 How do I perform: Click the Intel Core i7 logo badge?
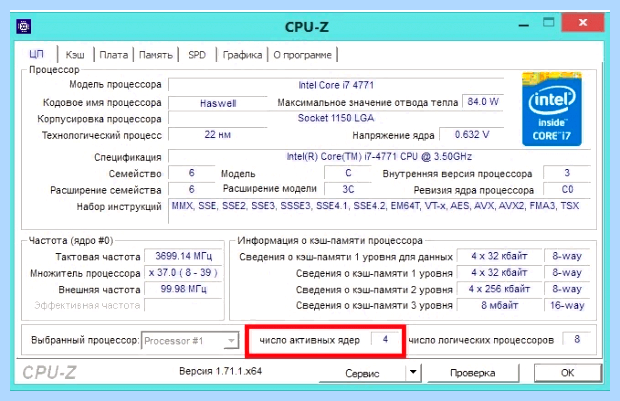552,109
